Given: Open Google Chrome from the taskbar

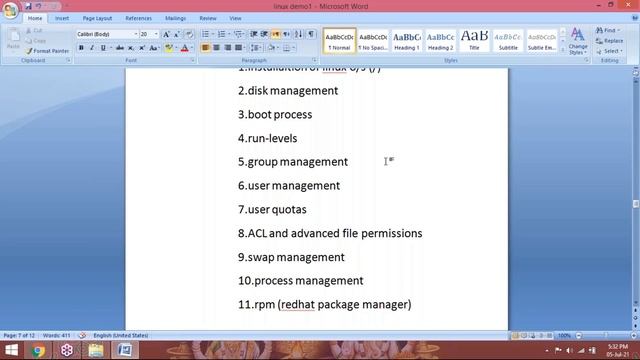Looking at the screenshot, I should [x=38, y=350].
